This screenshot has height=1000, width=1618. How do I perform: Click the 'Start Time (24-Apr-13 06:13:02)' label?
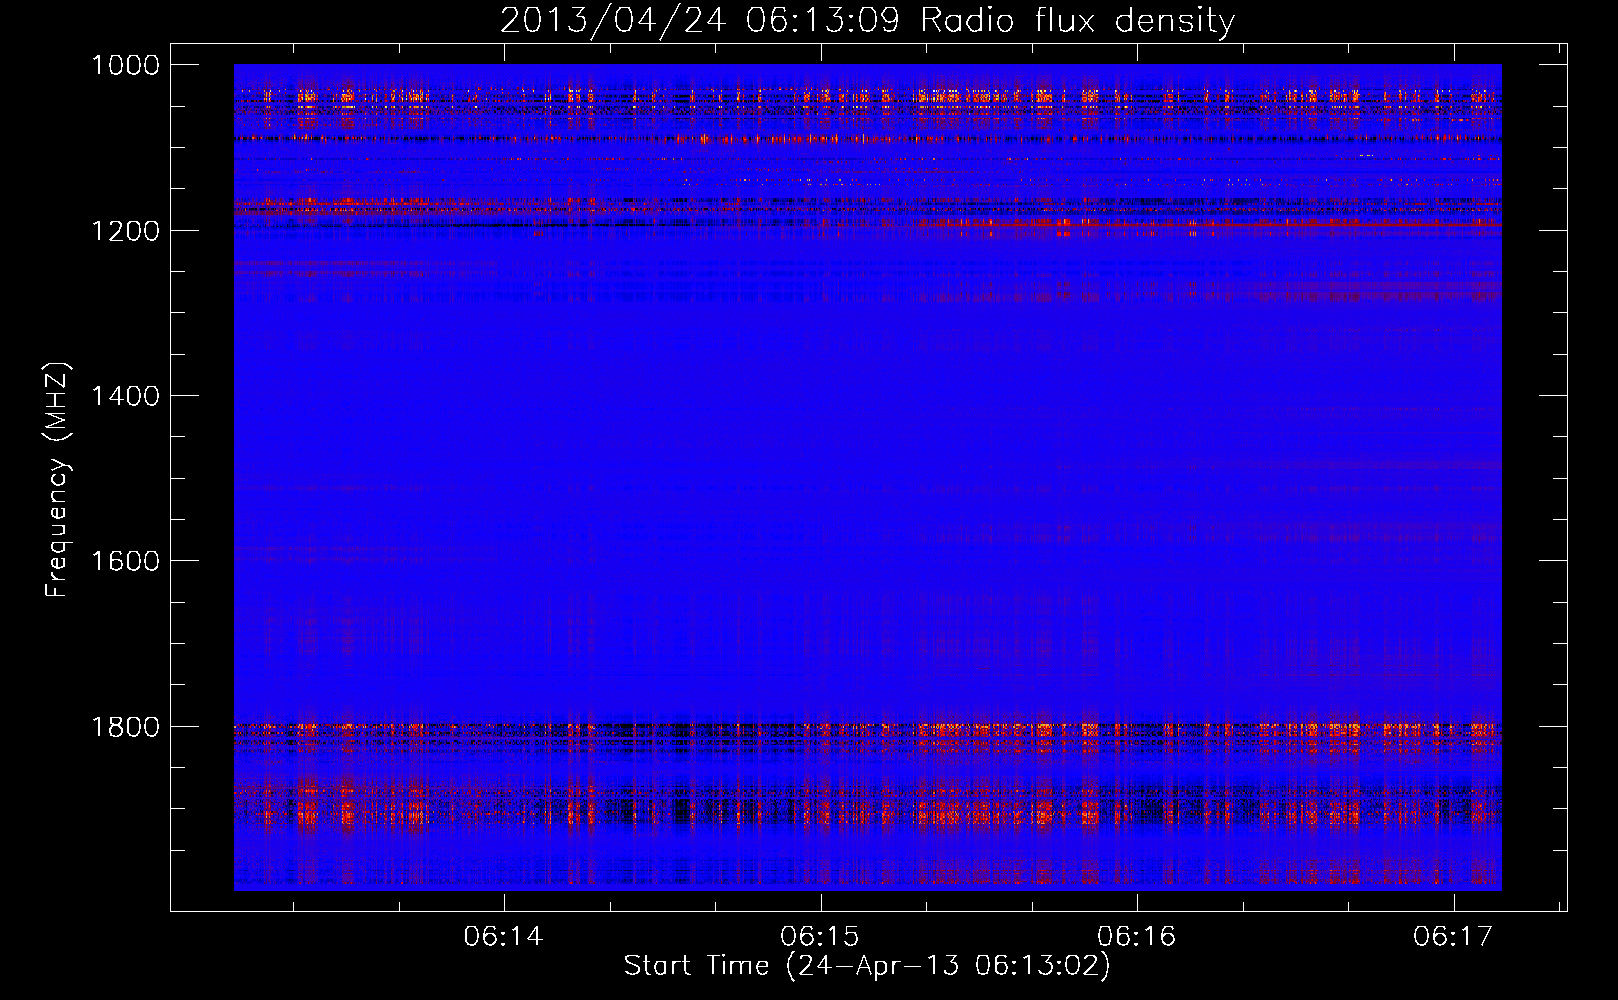coord(867,966)
